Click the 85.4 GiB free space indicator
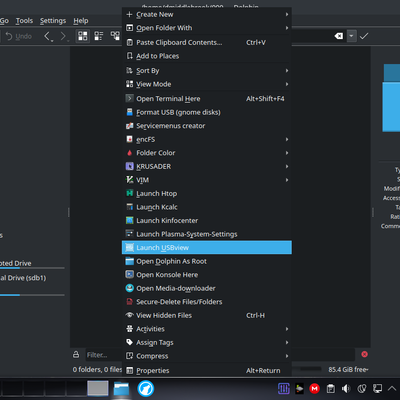 [x=348, y=369]
